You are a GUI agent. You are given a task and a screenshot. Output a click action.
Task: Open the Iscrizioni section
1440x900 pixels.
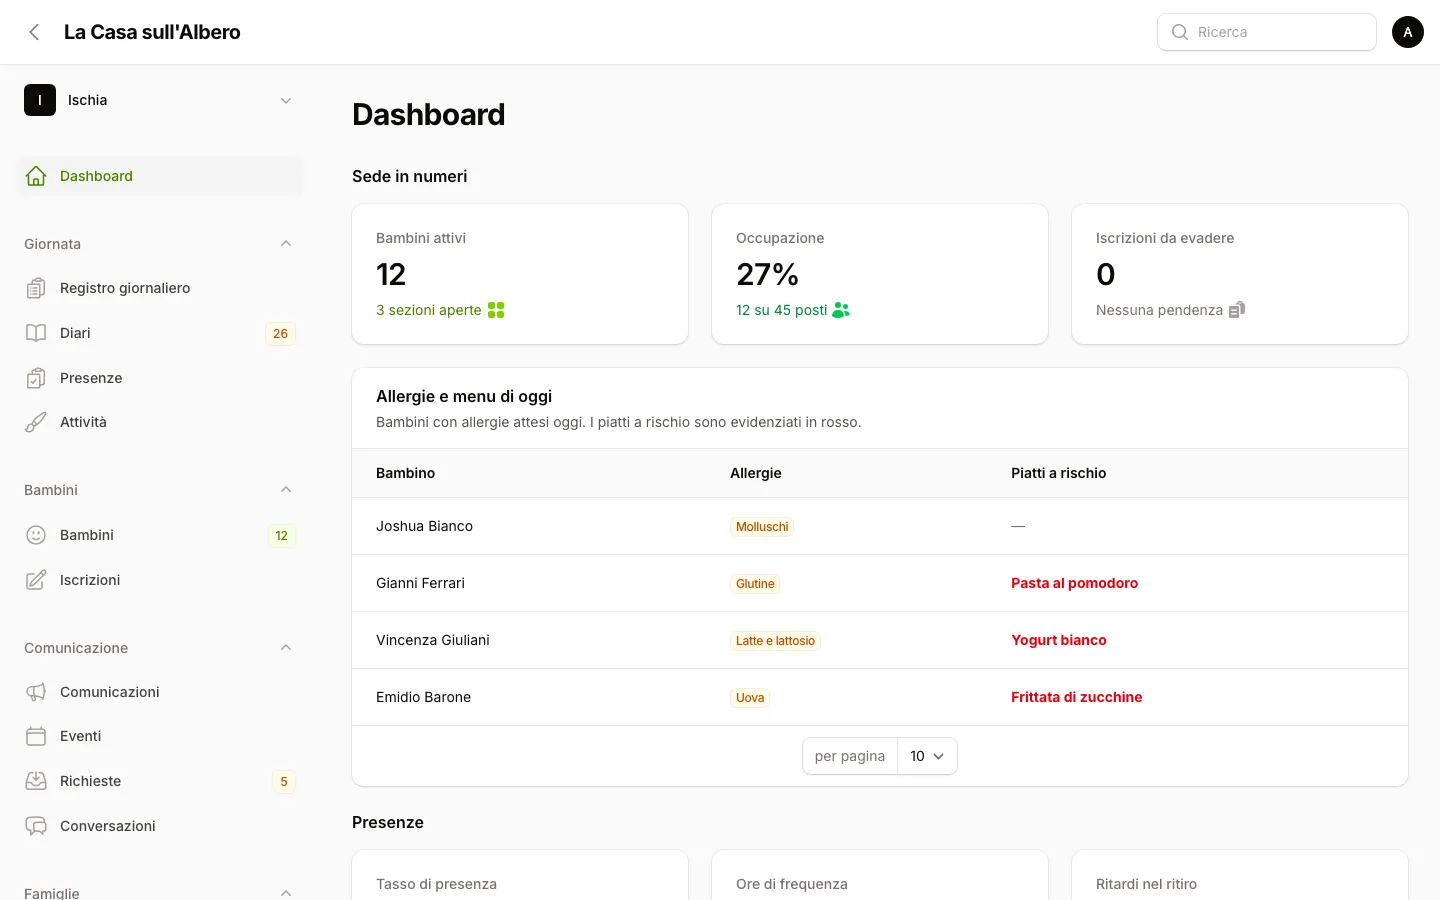point(160,580)
